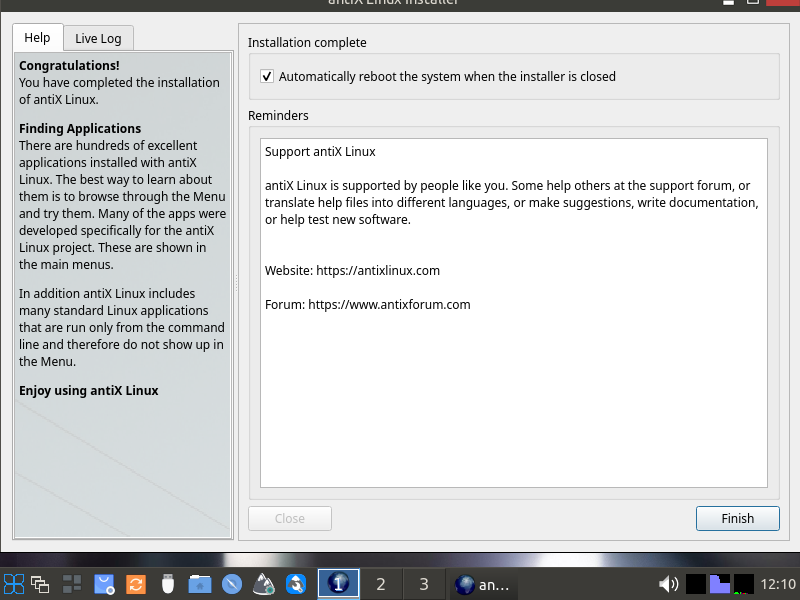Open the blue wrench settings tool icon
800x600 pixels.
296,584
